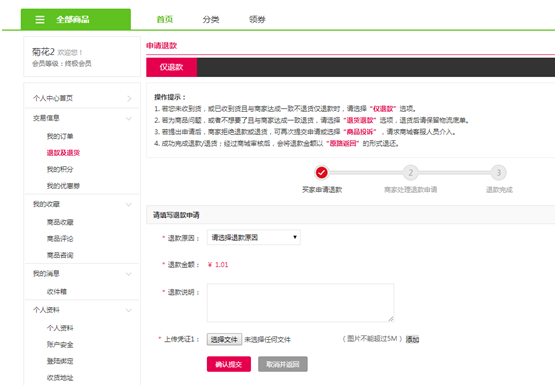This screenshot has height=387, width=557.
Task: Open the 全部商品 hamburger menu icon
Action: point(40,20)
